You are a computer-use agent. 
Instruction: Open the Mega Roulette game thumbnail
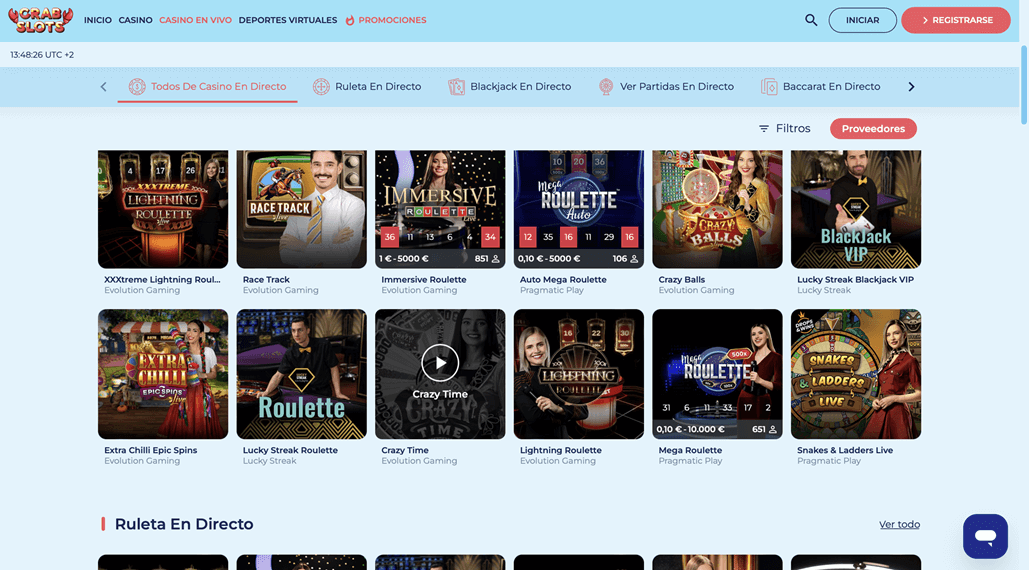pos(717,374)
